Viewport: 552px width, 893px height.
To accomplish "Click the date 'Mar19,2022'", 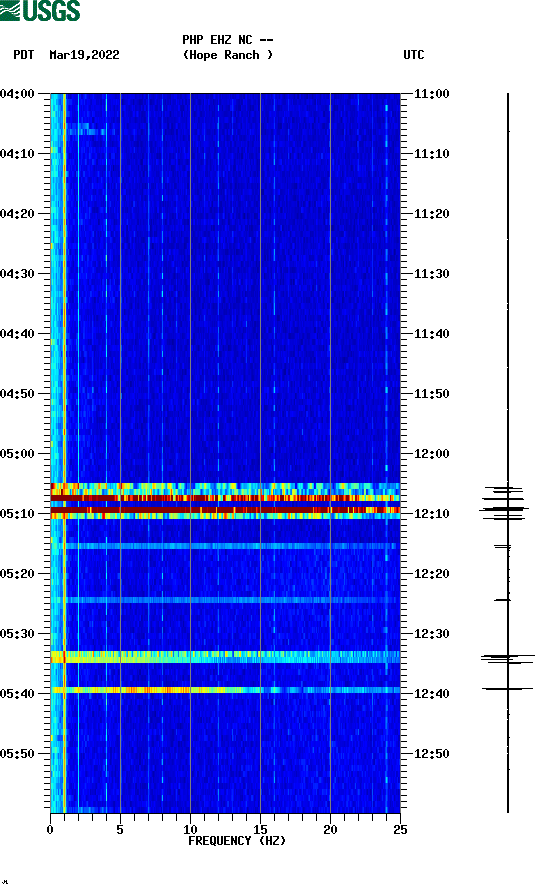I will point(84,55).
